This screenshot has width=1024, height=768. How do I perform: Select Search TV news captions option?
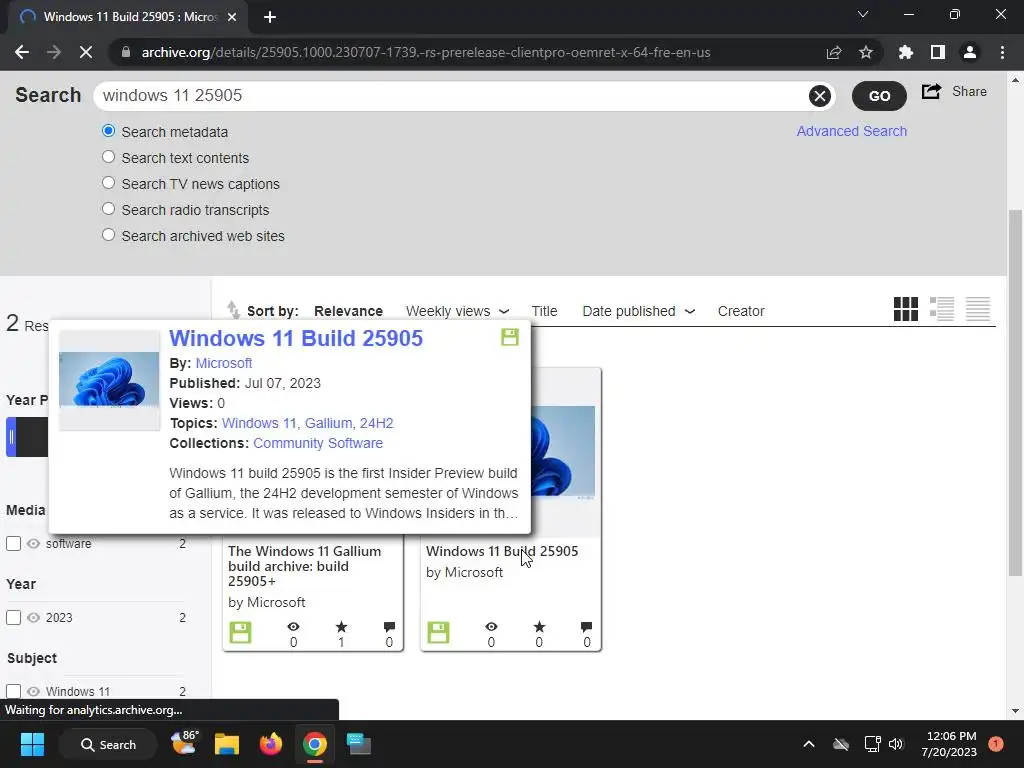[108, 184]
